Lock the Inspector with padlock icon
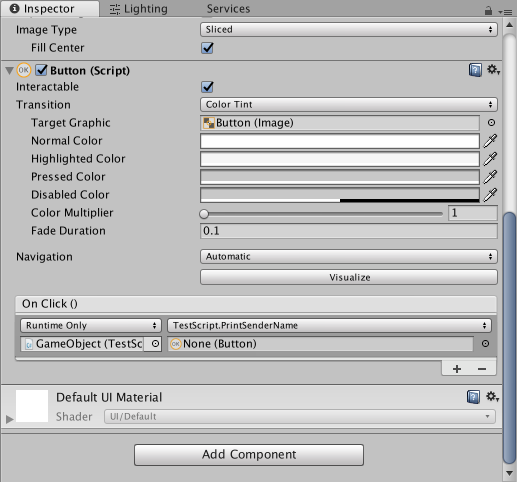Screen dimensions: 517x482 pos(488,11)
